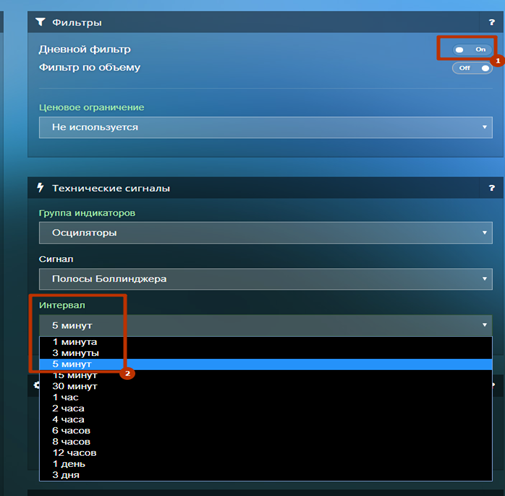Select 4 часа interval option
This screenshot has width=505, height=496.
(266, 420)
